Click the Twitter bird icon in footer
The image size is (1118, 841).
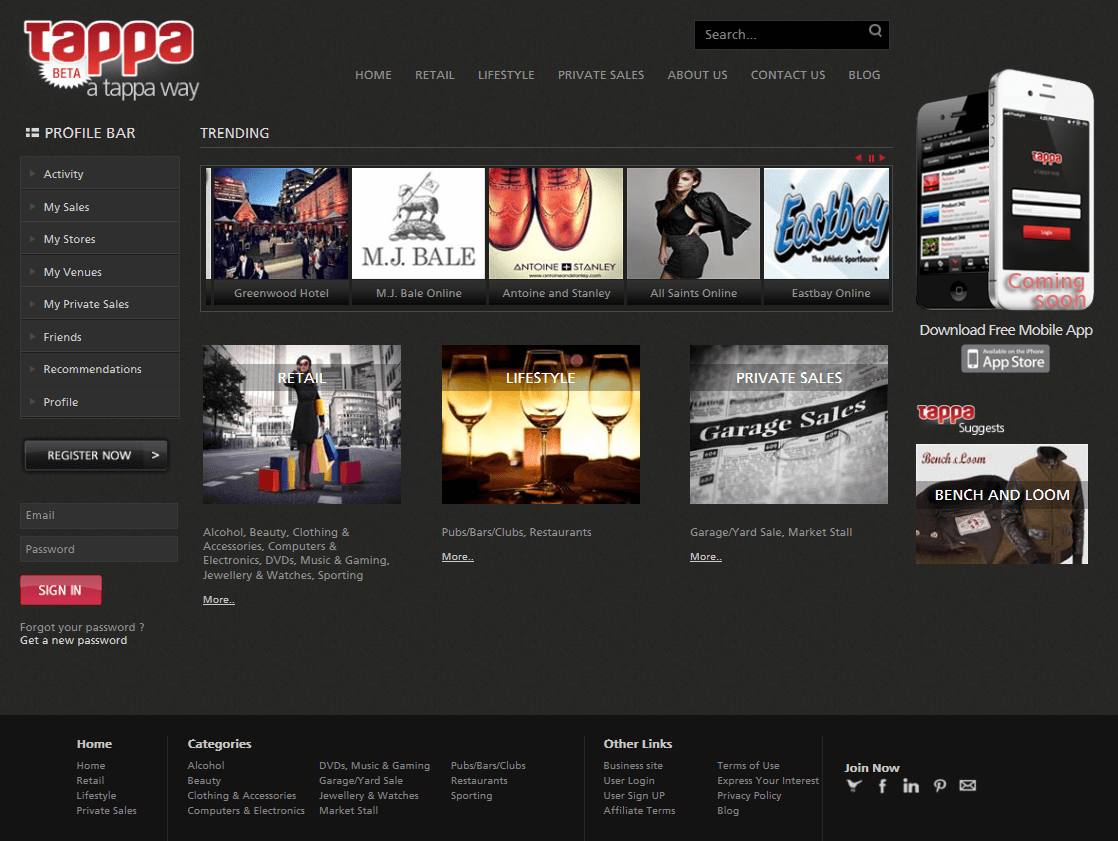point(853,785)
